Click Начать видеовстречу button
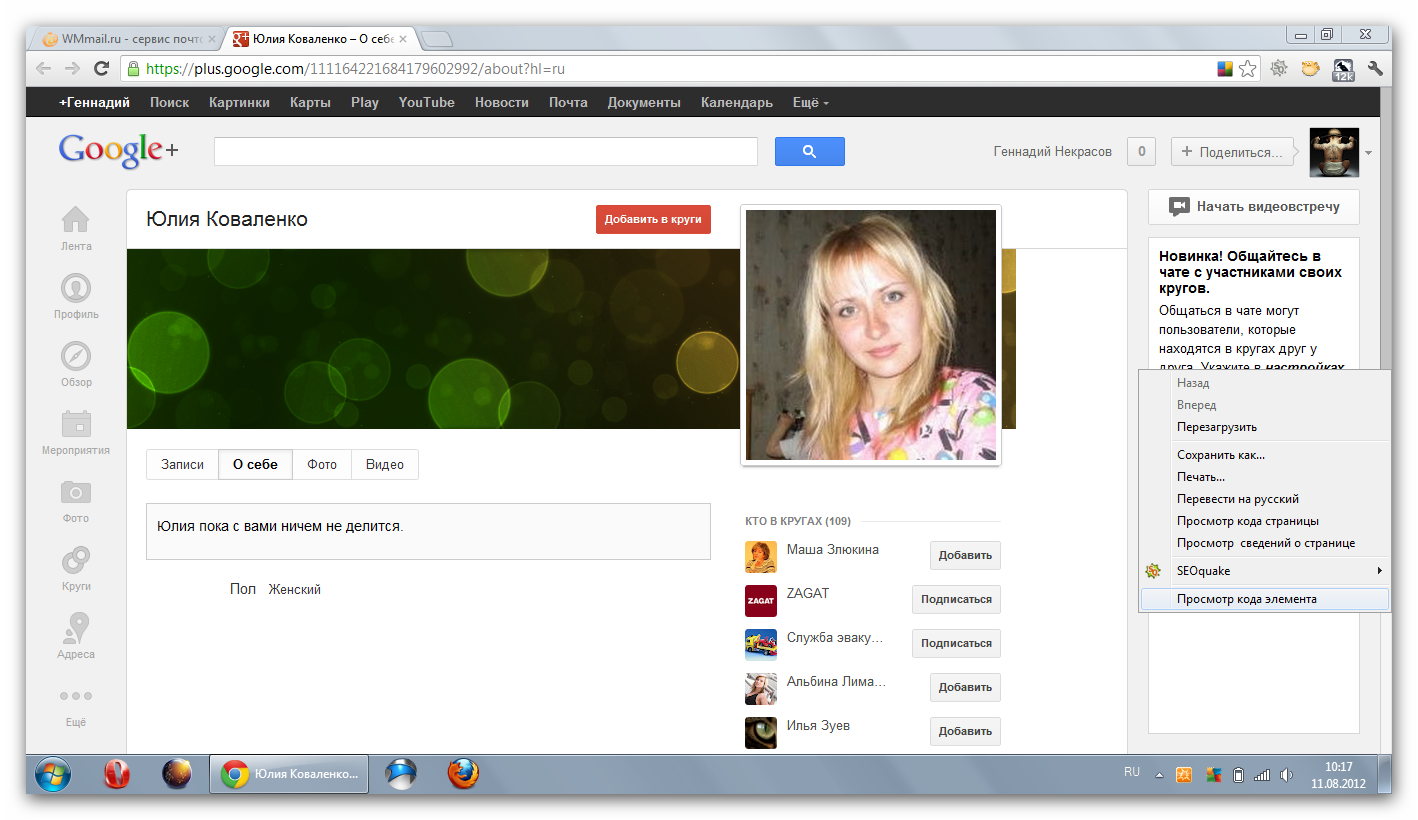This screenshot has height=820, width=1418. tap(1254, 207)
